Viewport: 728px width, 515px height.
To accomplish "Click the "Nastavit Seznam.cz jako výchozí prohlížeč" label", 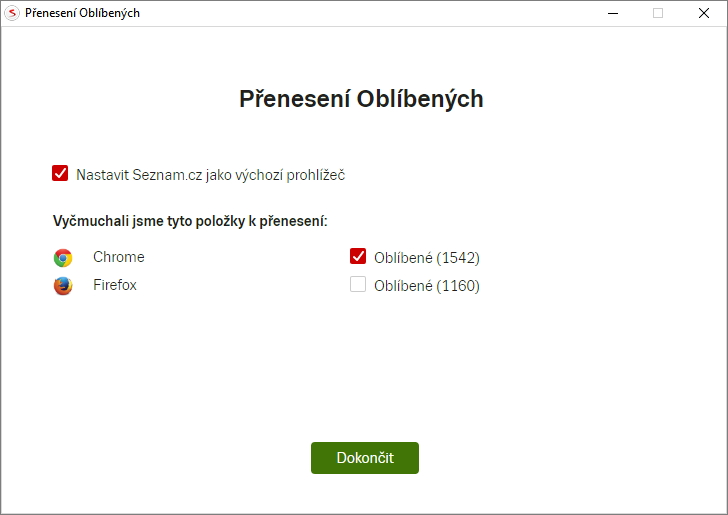I will click(x=210, y=175).
